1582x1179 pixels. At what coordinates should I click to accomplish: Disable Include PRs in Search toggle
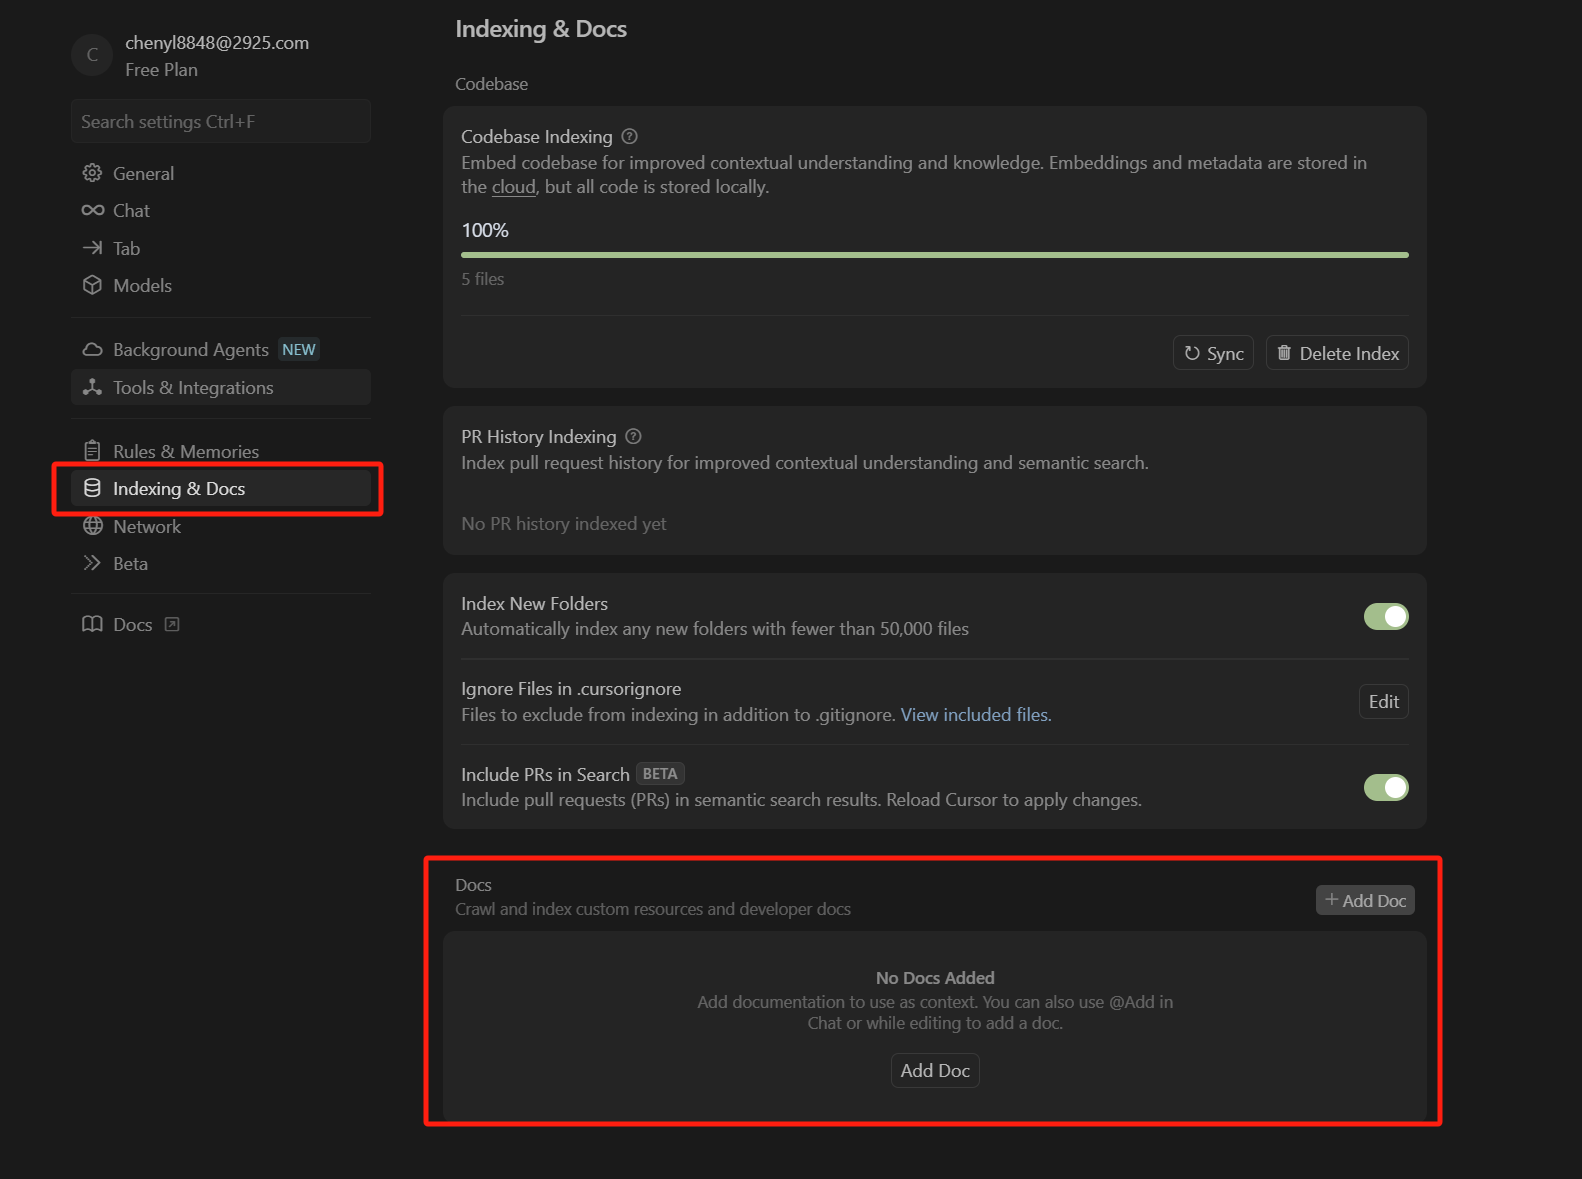click(x=1385, y=787)
